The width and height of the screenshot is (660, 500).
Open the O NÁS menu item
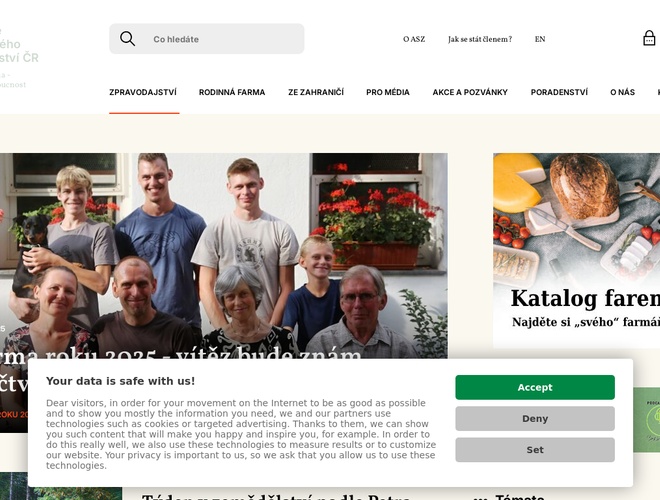623,92
